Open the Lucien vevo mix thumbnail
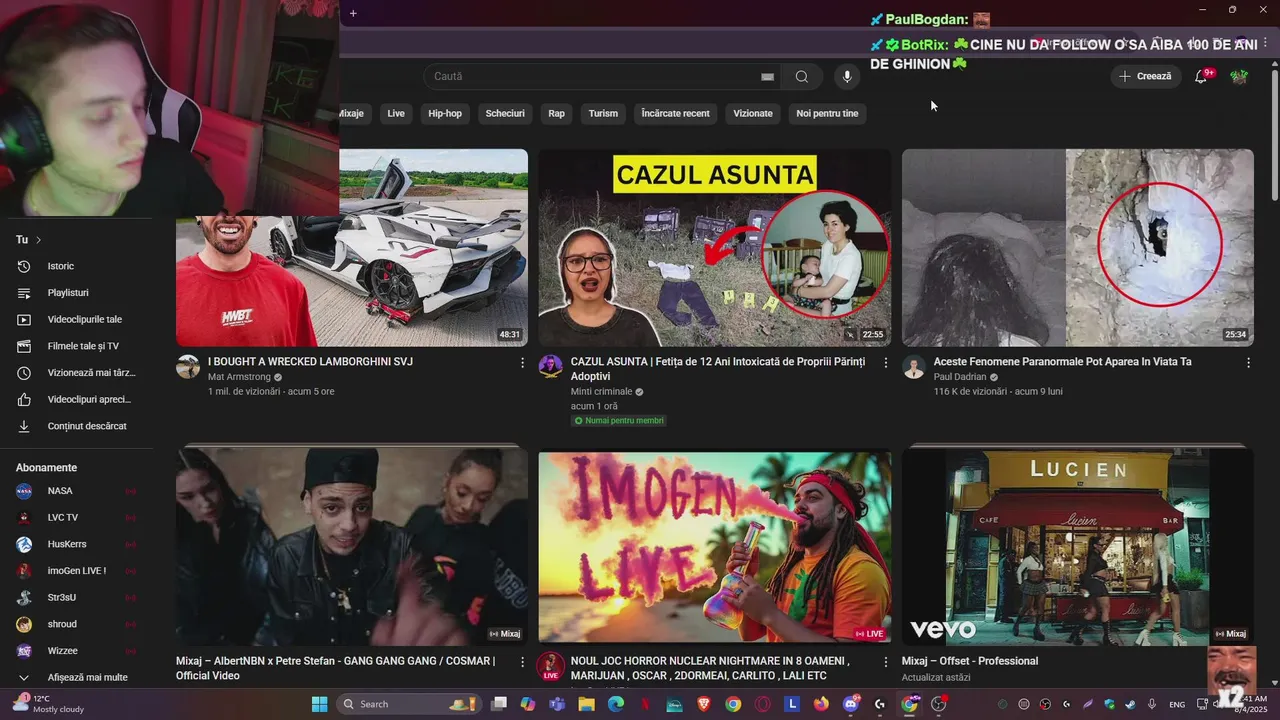This screenshot has width=1280, height=720. [1078, 546]
